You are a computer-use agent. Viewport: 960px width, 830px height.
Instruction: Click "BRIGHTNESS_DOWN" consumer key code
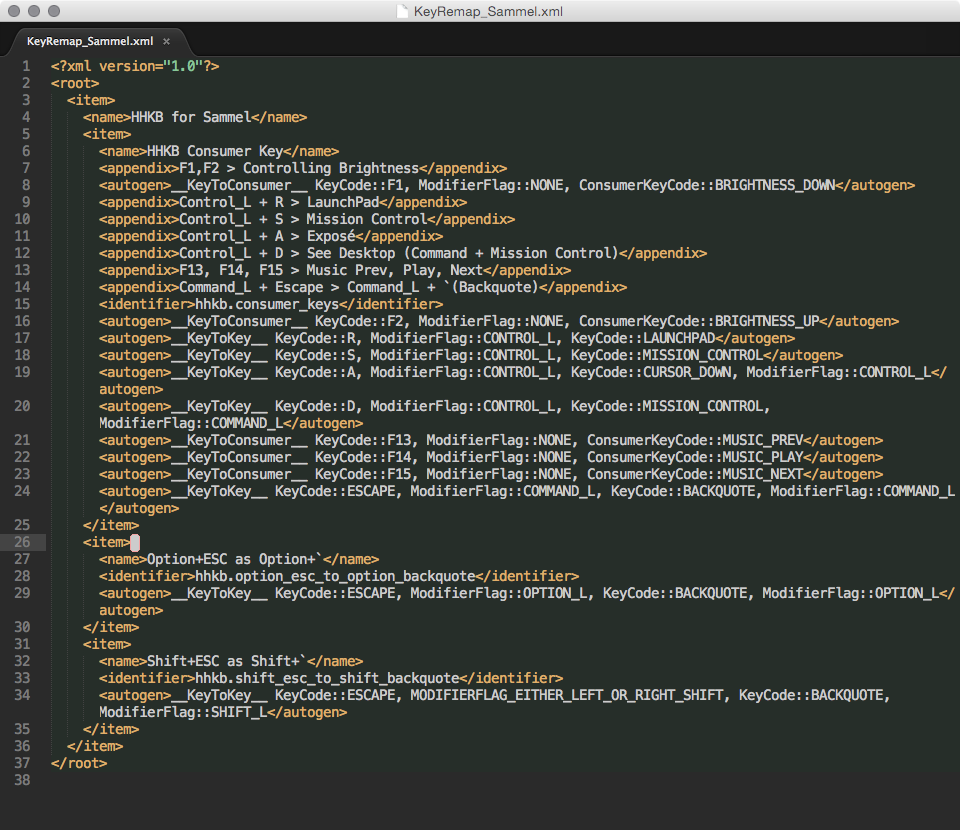[774, 185]
